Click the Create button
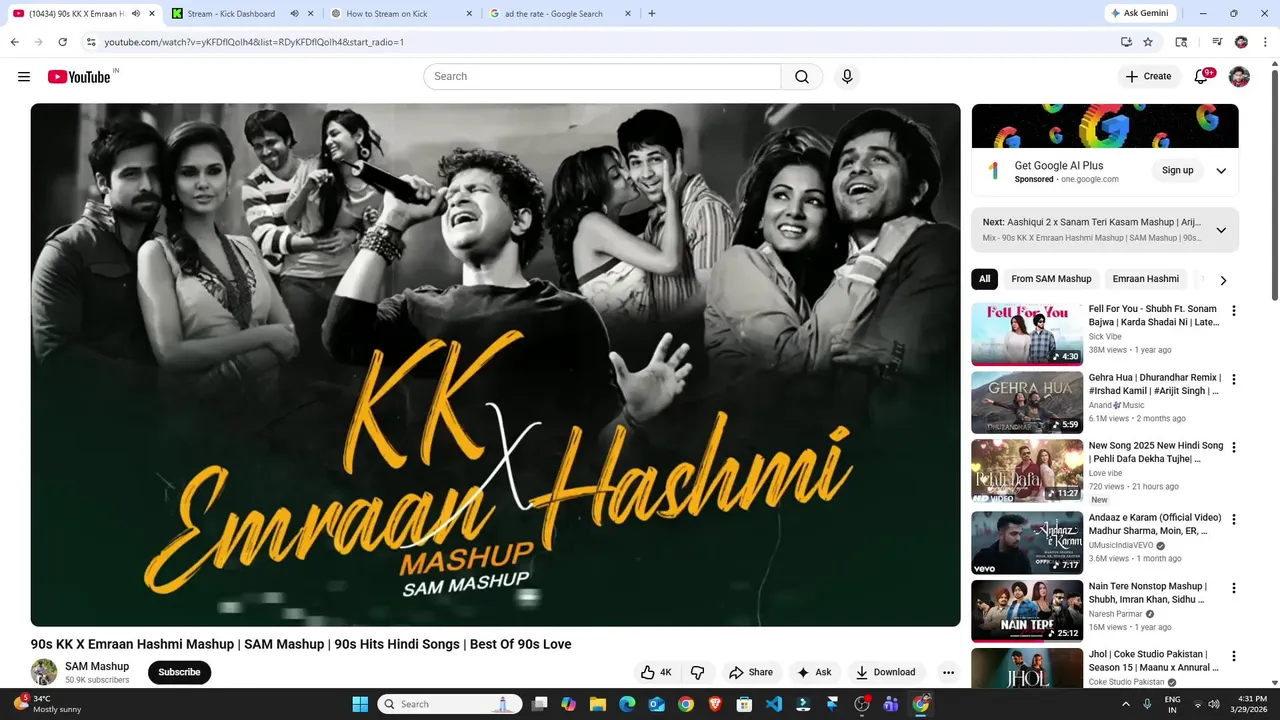The image size is (1280, 720). pos(1148,77)
